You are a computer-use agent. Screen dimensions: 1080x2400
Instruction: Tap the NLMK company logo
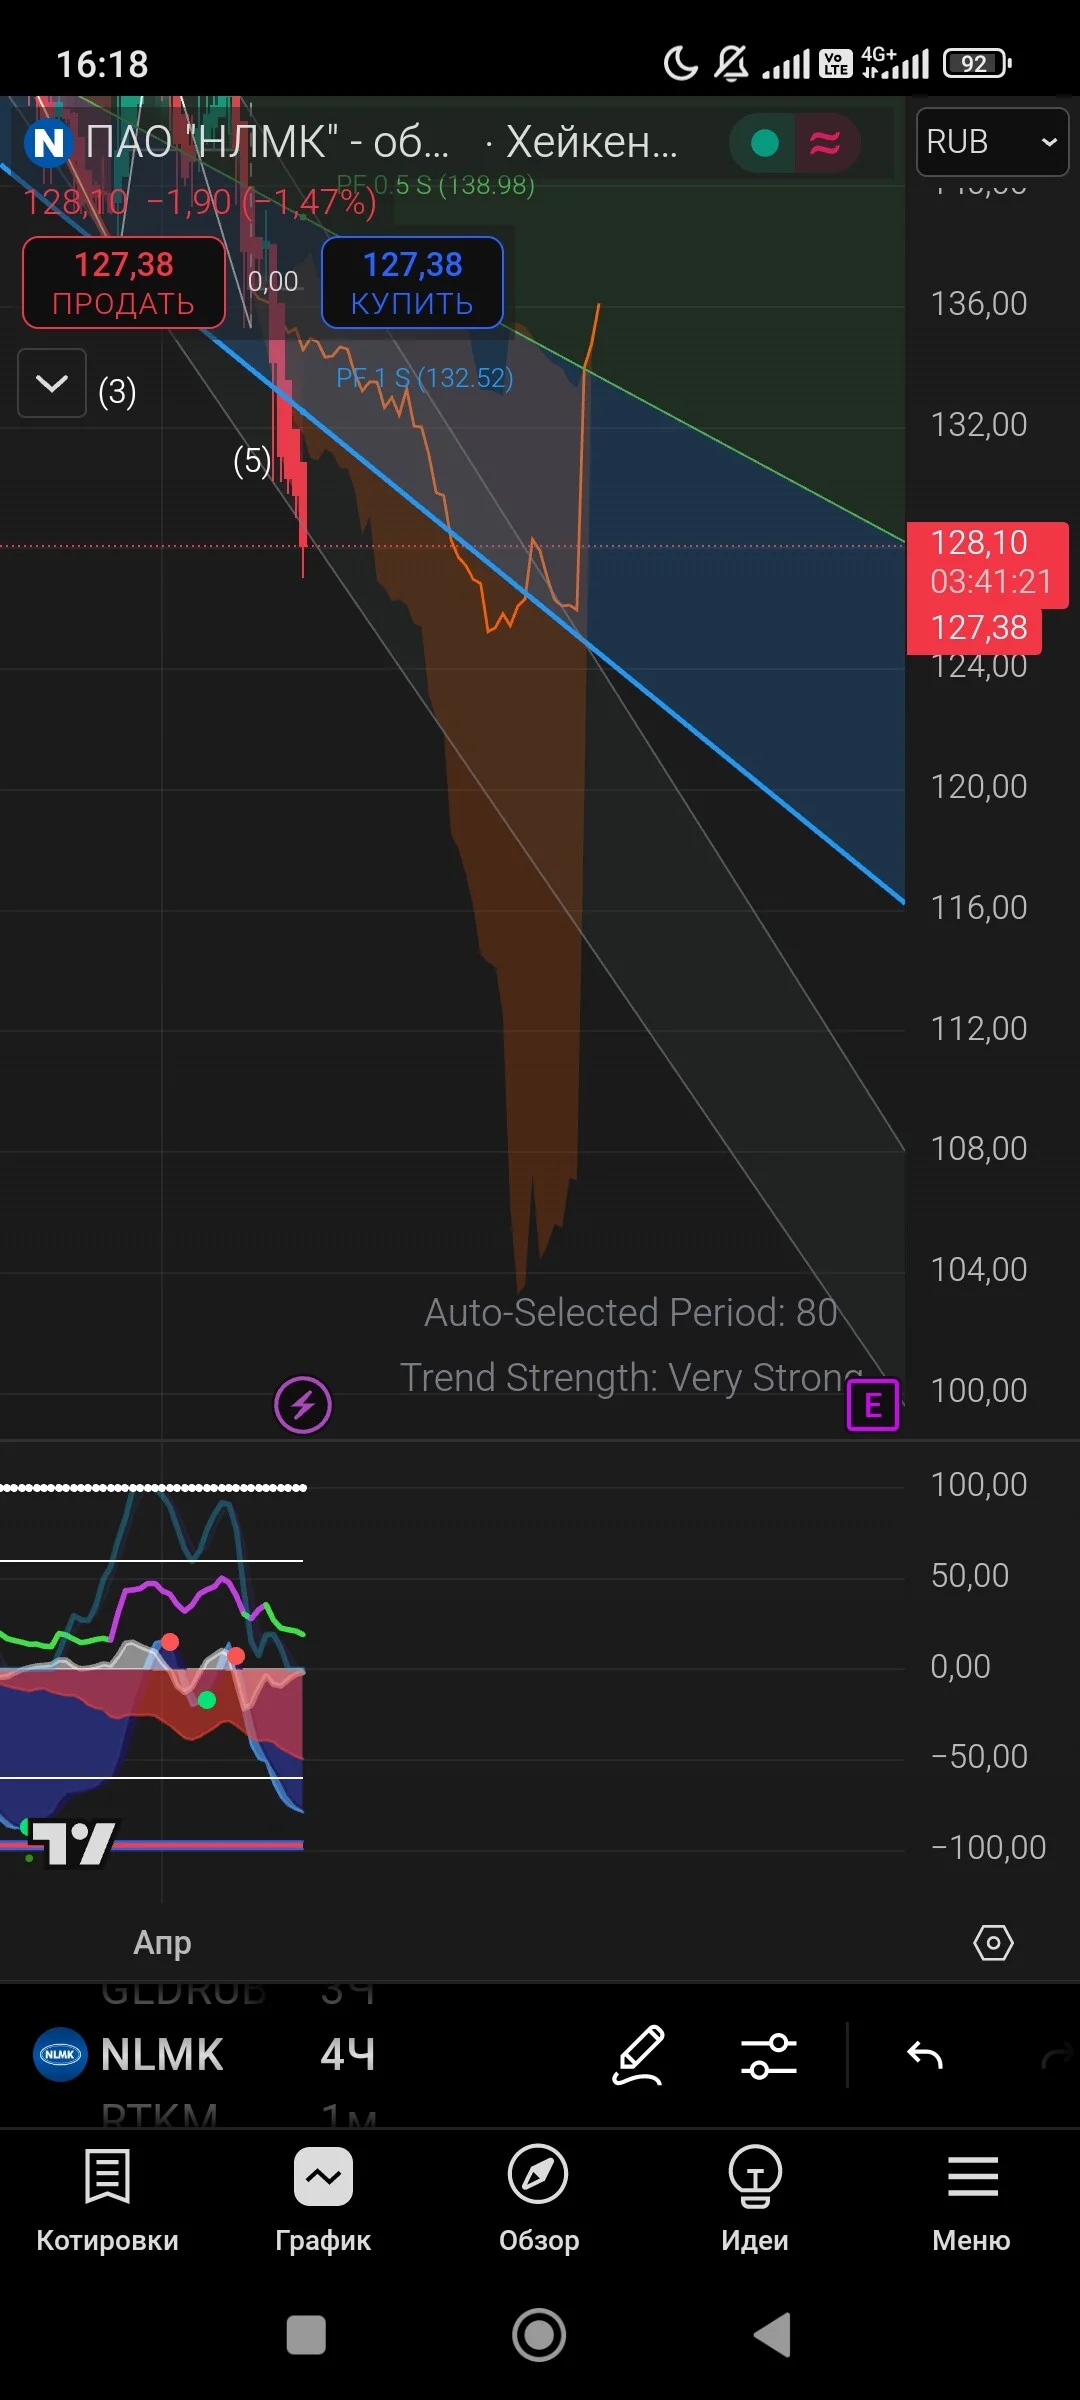60,2054
